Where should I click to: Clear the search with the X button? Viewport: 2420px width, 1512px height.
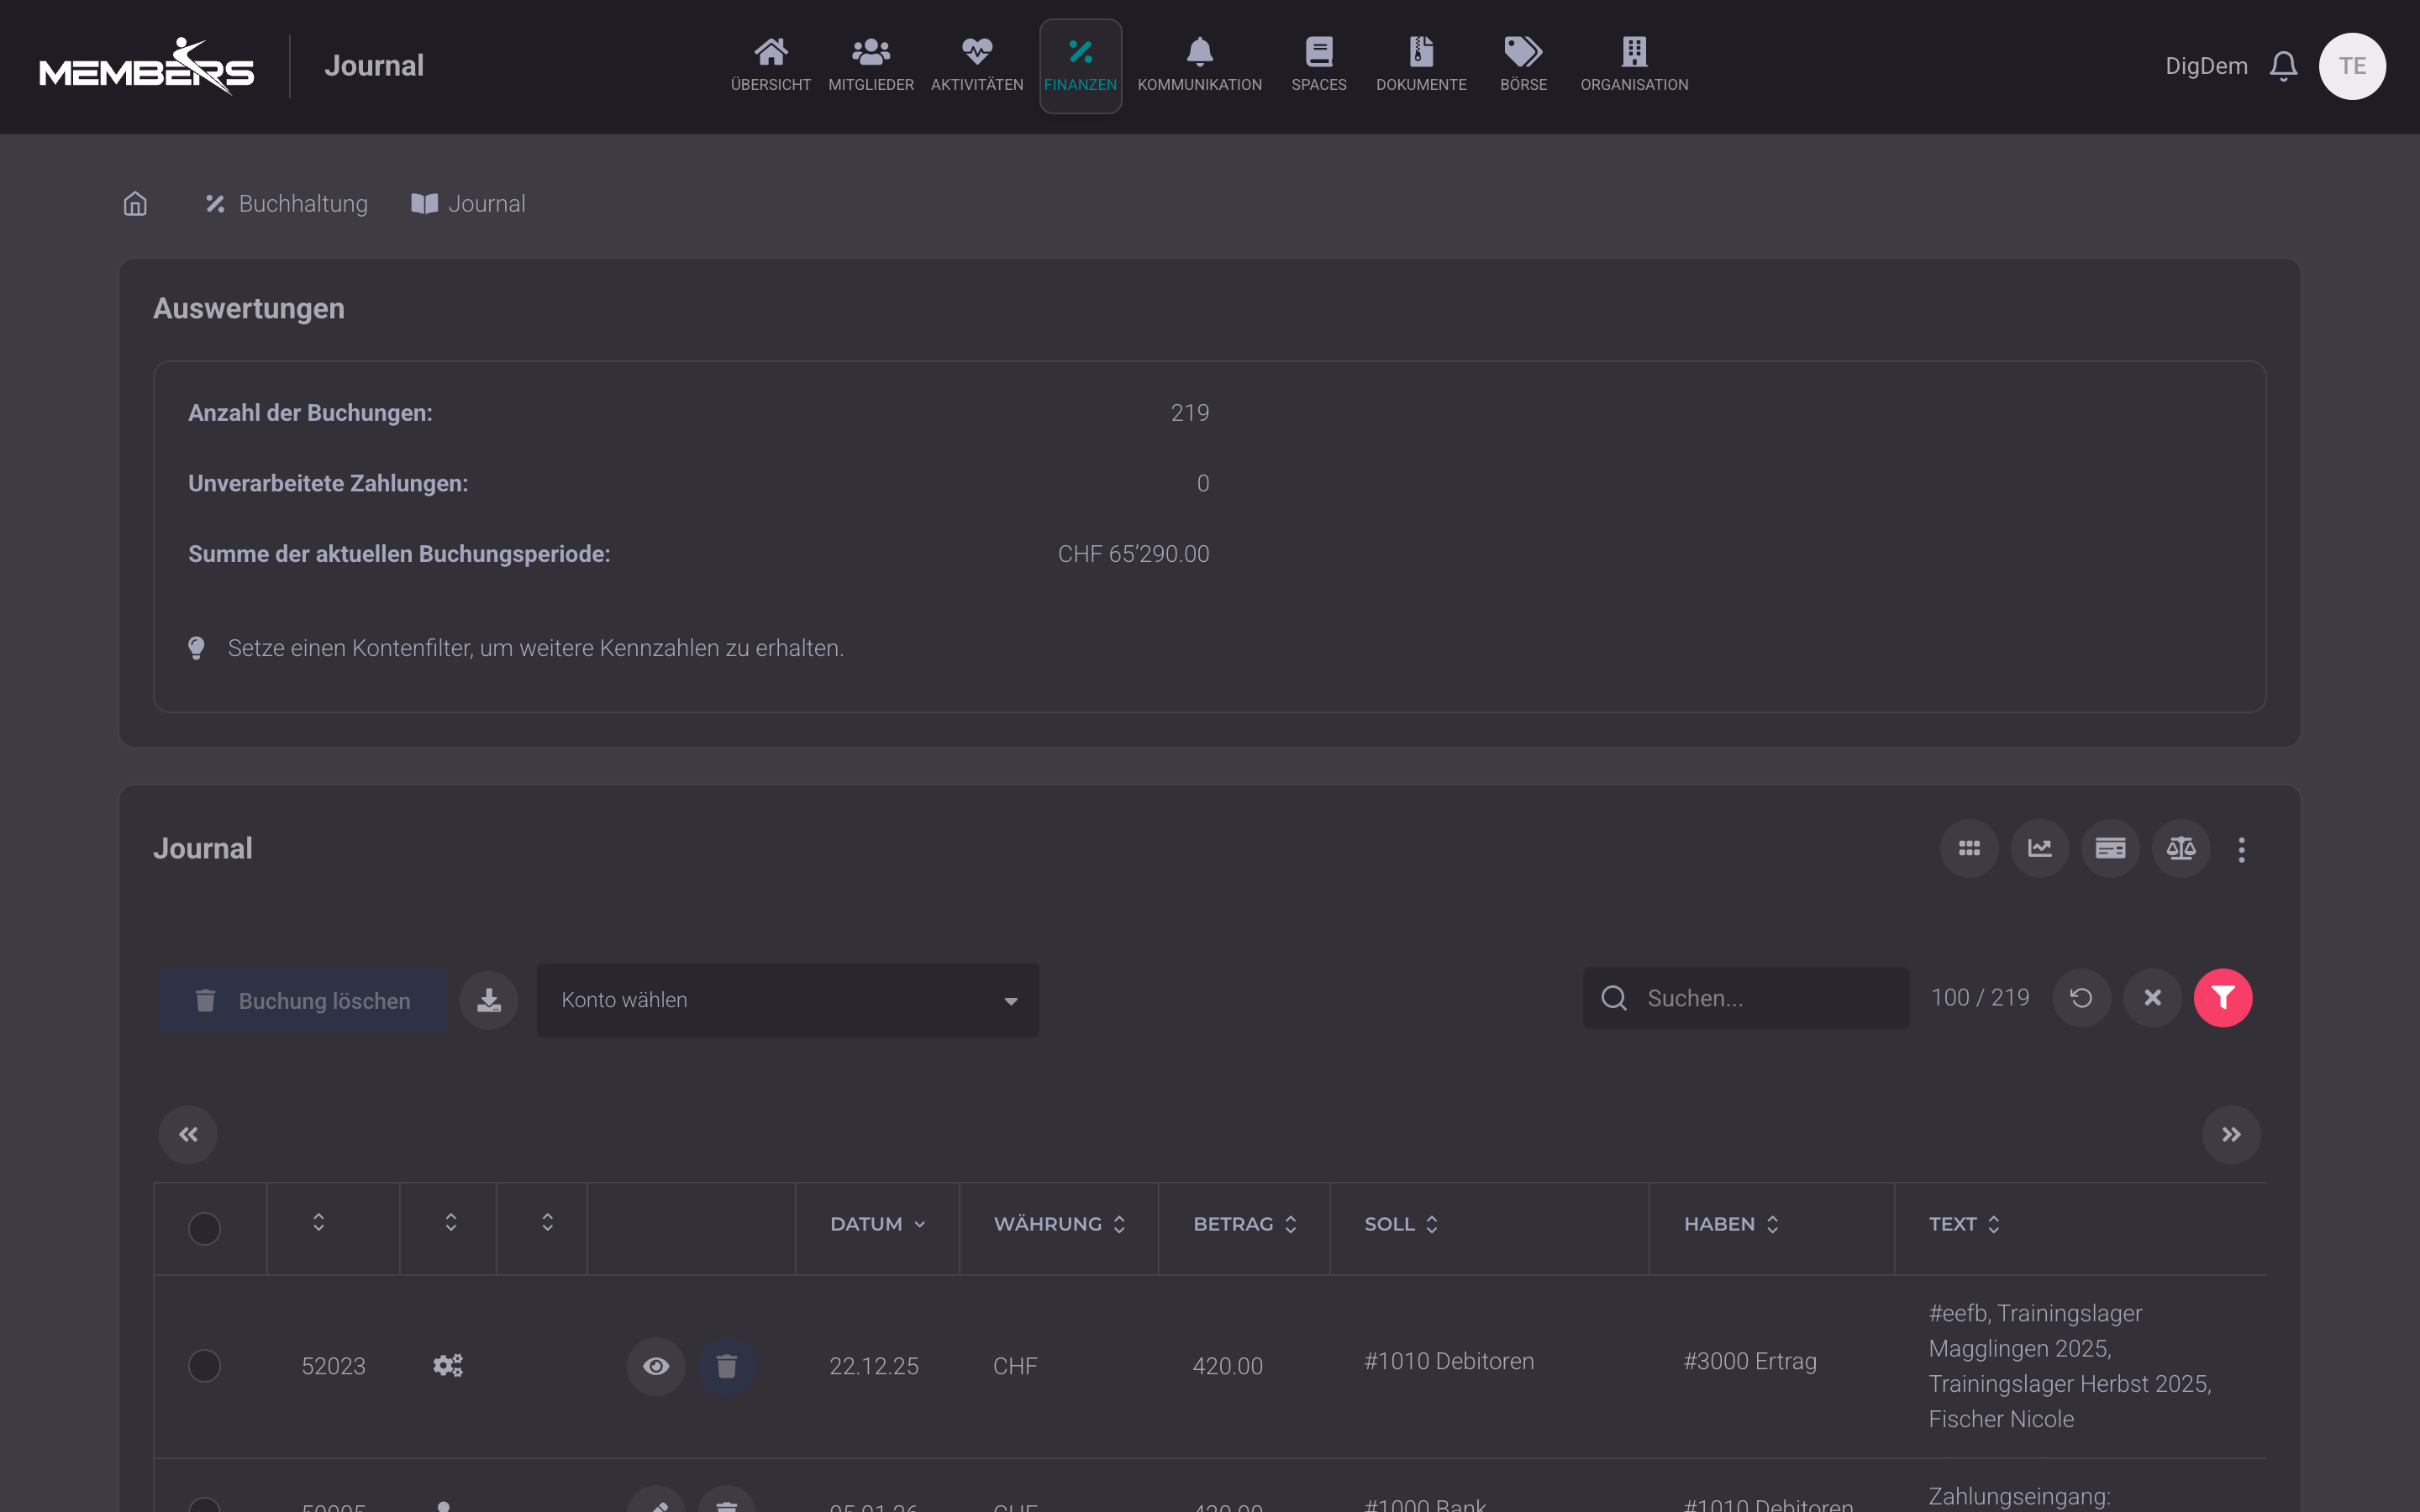coord(2153,998)
